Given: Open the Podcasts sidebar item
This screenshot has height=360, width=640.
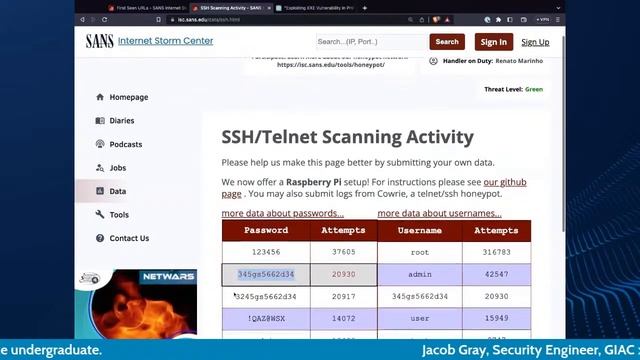Looking at the screenshot, I should [126, 144].
